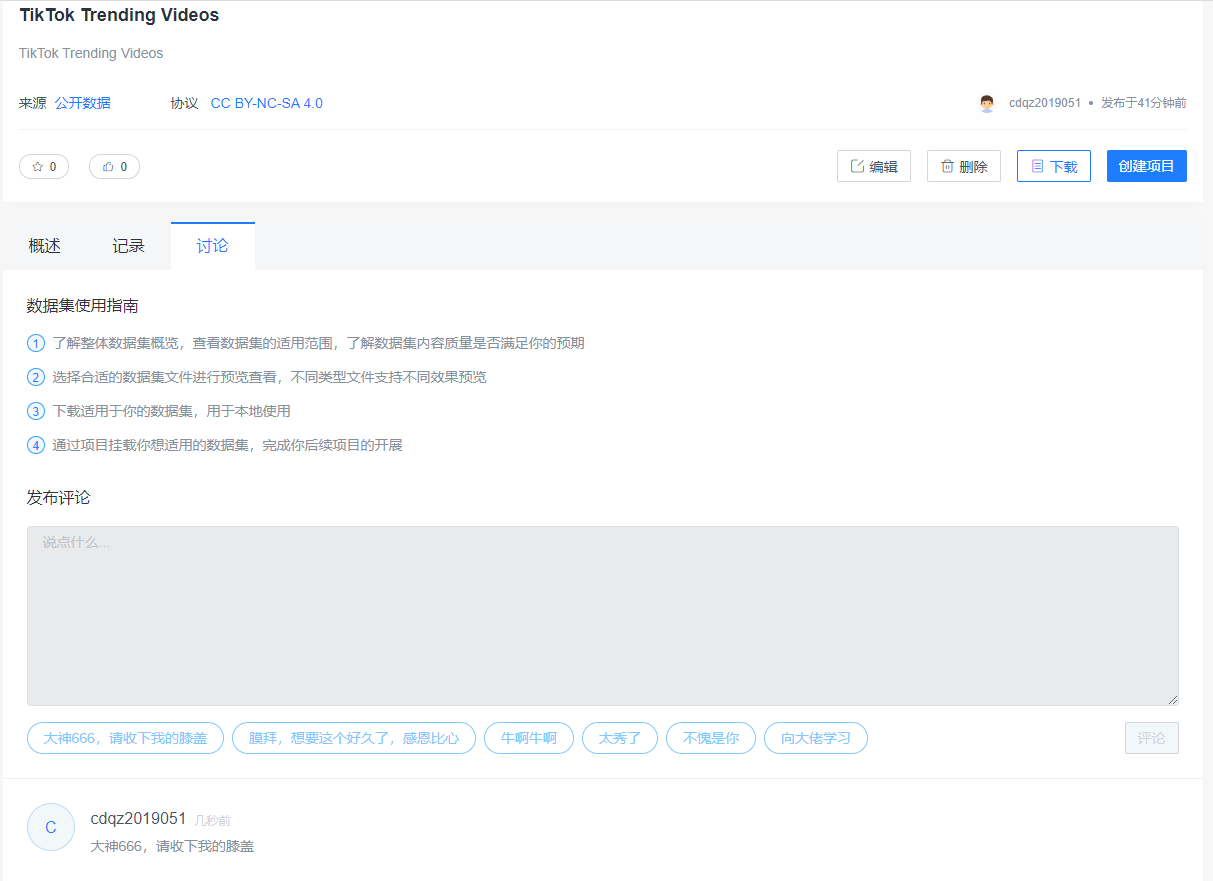Select the 讨论 tab
This screenshot has height=881, width=1213.
pos(213,246)
